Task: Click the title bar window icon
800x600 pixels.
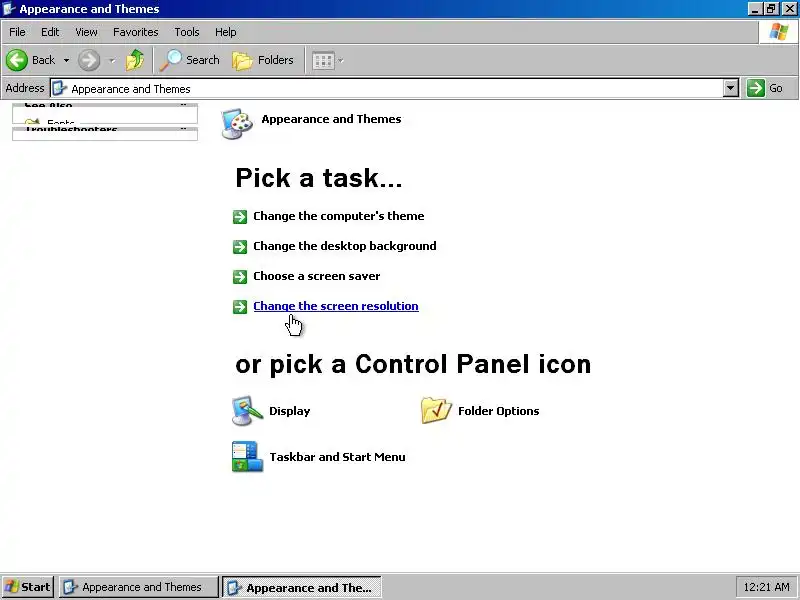Action: coord(9,9)
